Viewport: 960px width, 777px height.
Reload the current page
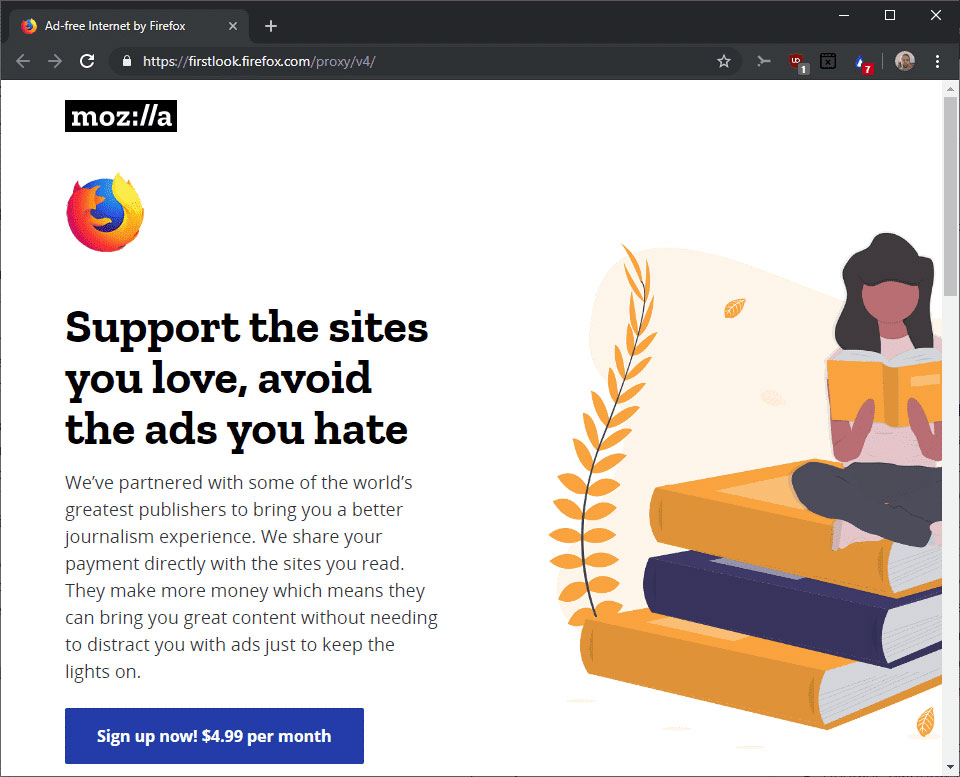click(87, 61)
